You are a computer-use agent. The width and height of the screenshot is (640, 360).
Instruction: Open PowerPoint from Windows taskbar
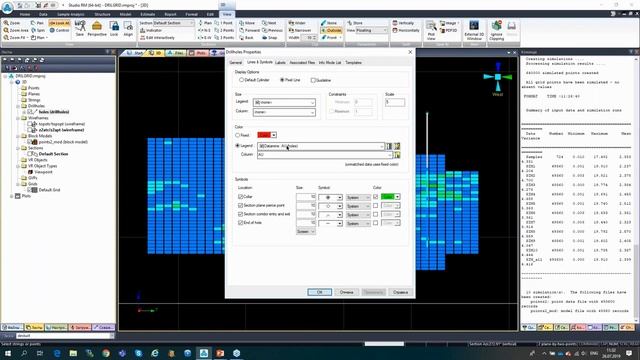pyautogui.click(x=220, y=353)
